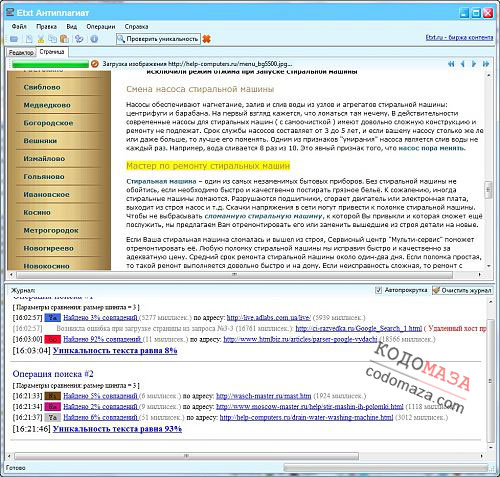Image resolution: width=500 pixels, height=477 pixels.
Task: Click the red cancel check icon
Action: [x=207, y=39]
